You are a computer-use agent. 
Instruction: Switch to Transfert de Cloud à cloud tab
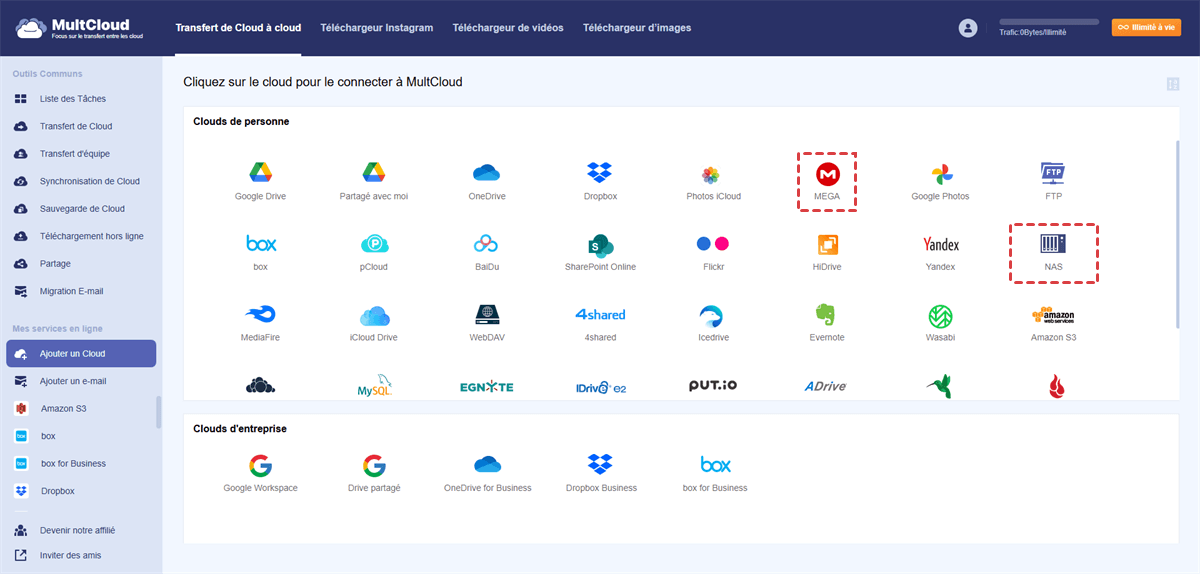[x=238, y=28]
